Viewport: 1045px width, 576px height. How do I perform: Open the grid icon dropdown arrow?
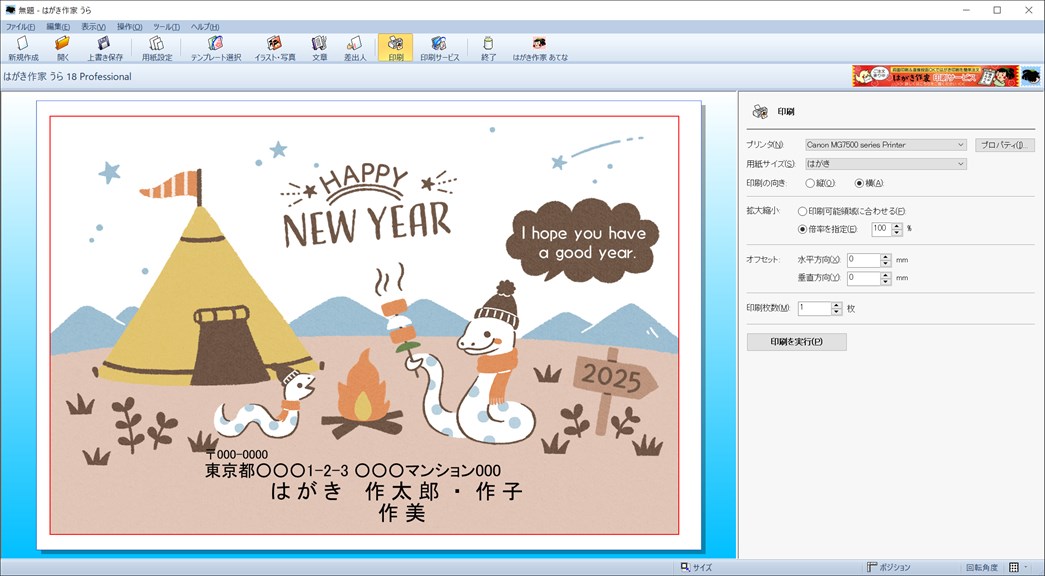pyautogui.click(x=1026, y=567)
